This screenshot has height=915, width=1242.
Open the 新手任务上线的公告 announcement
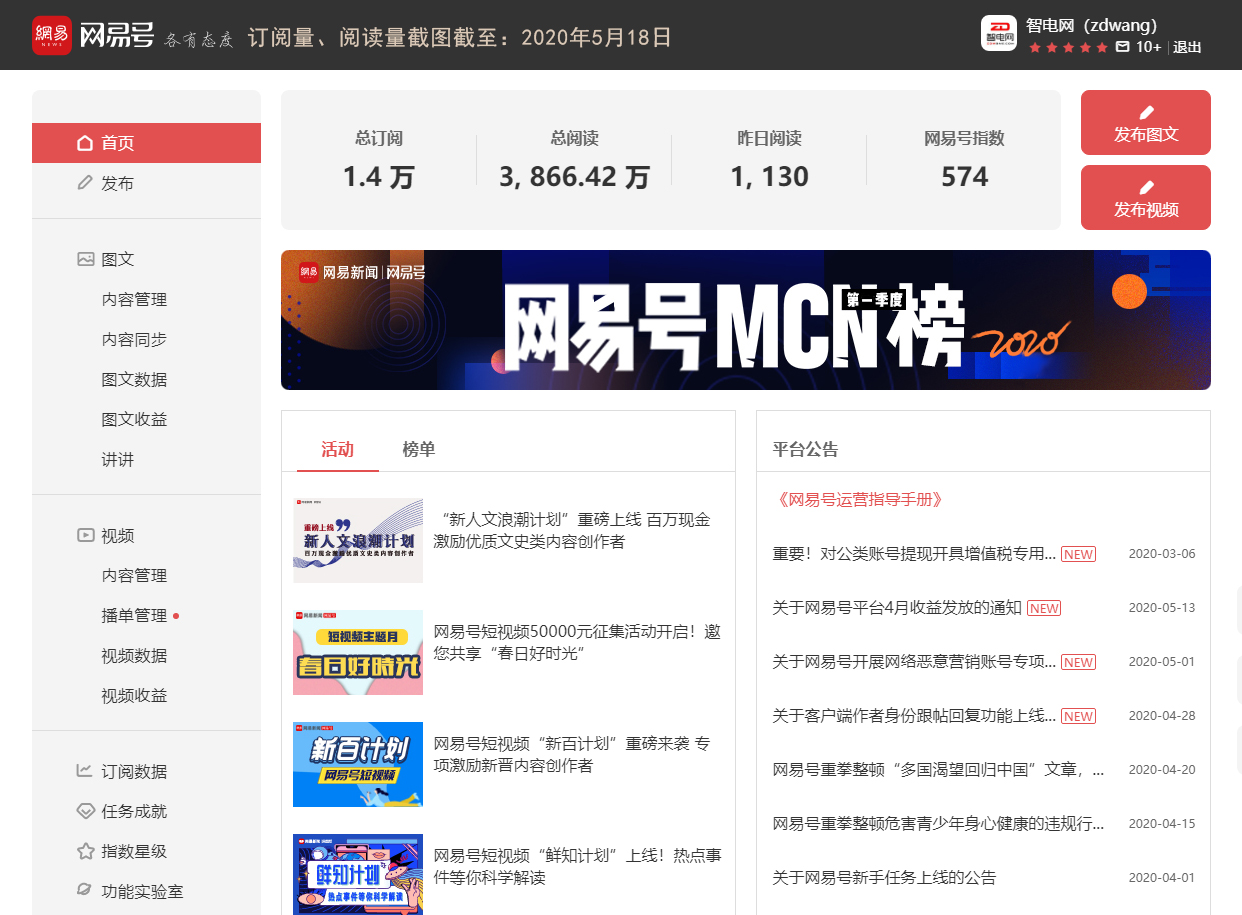click(x=885, y=877)
